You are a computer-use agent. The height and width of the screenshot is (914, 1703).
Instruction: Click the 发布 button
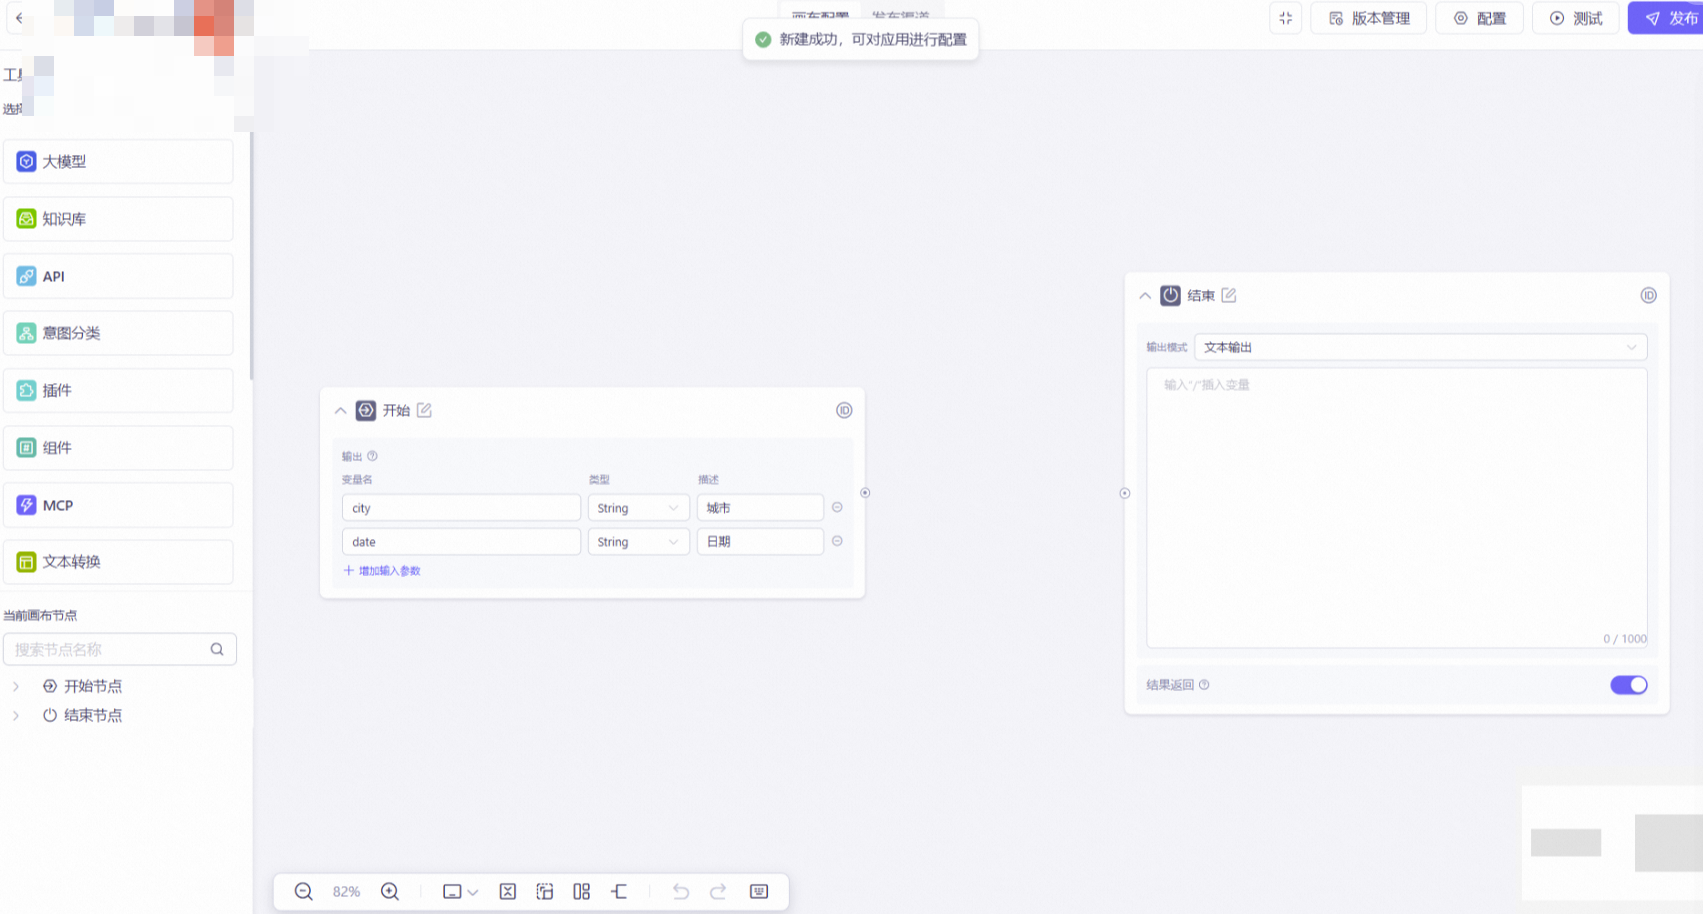(1668, 18)
